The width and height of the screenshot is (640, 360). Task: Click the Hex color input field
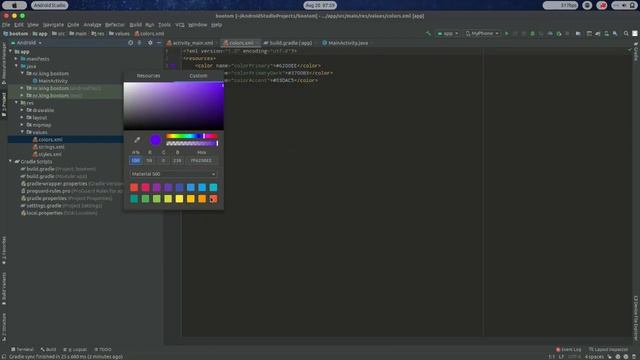pos(201,160)
